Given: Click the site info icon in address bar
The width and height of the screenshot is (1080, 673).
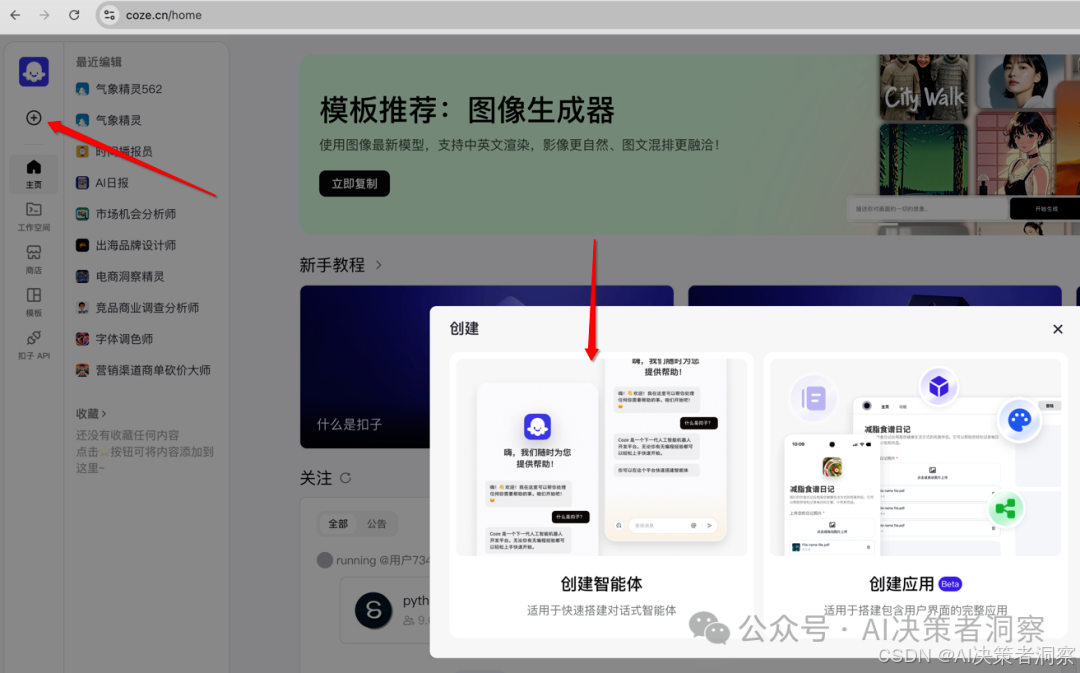Looking at the screenshot, I should coord(110,15).
